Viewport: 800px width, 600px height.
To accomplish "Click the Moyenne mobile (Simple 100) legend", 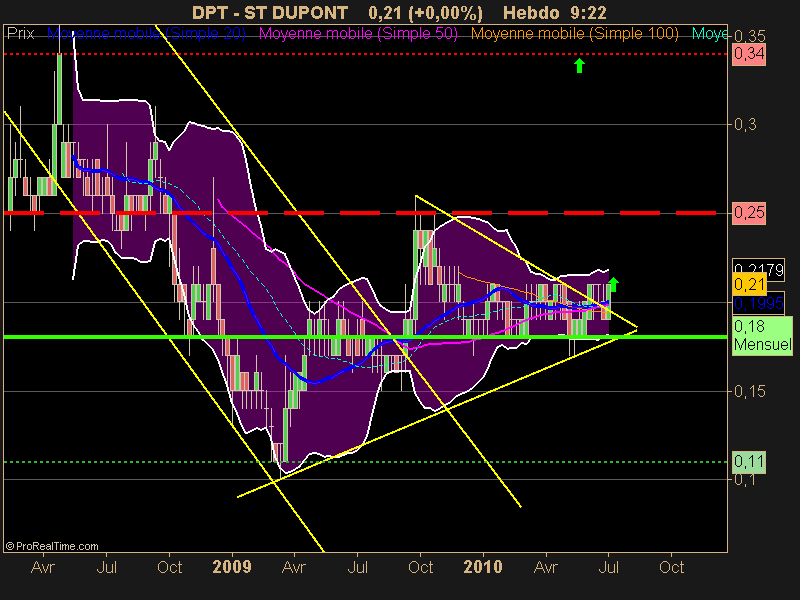I will (x=575, y=34).
